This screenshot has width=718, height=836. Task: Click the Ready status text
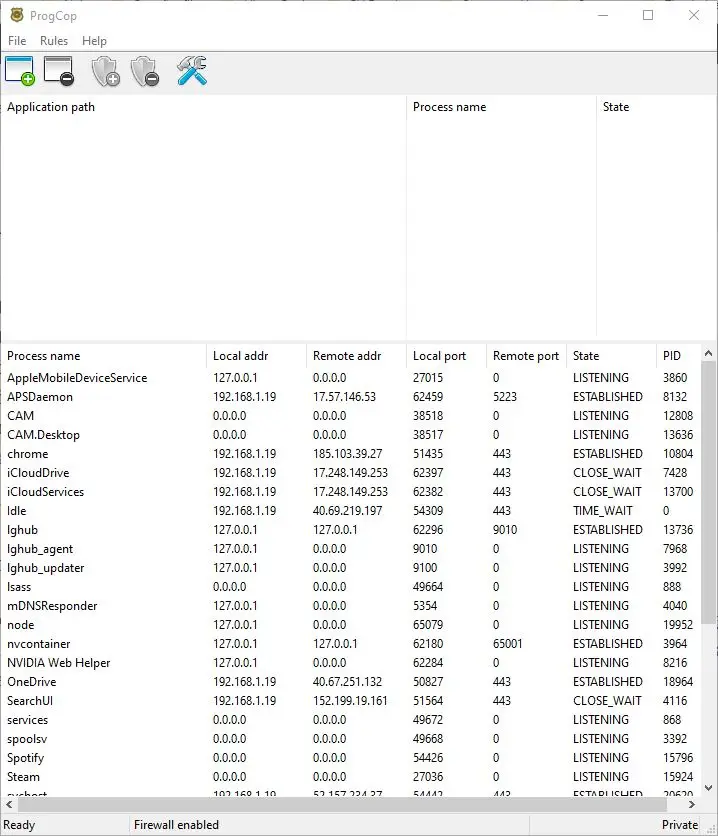pyautogui.click(x=19, y=825)
